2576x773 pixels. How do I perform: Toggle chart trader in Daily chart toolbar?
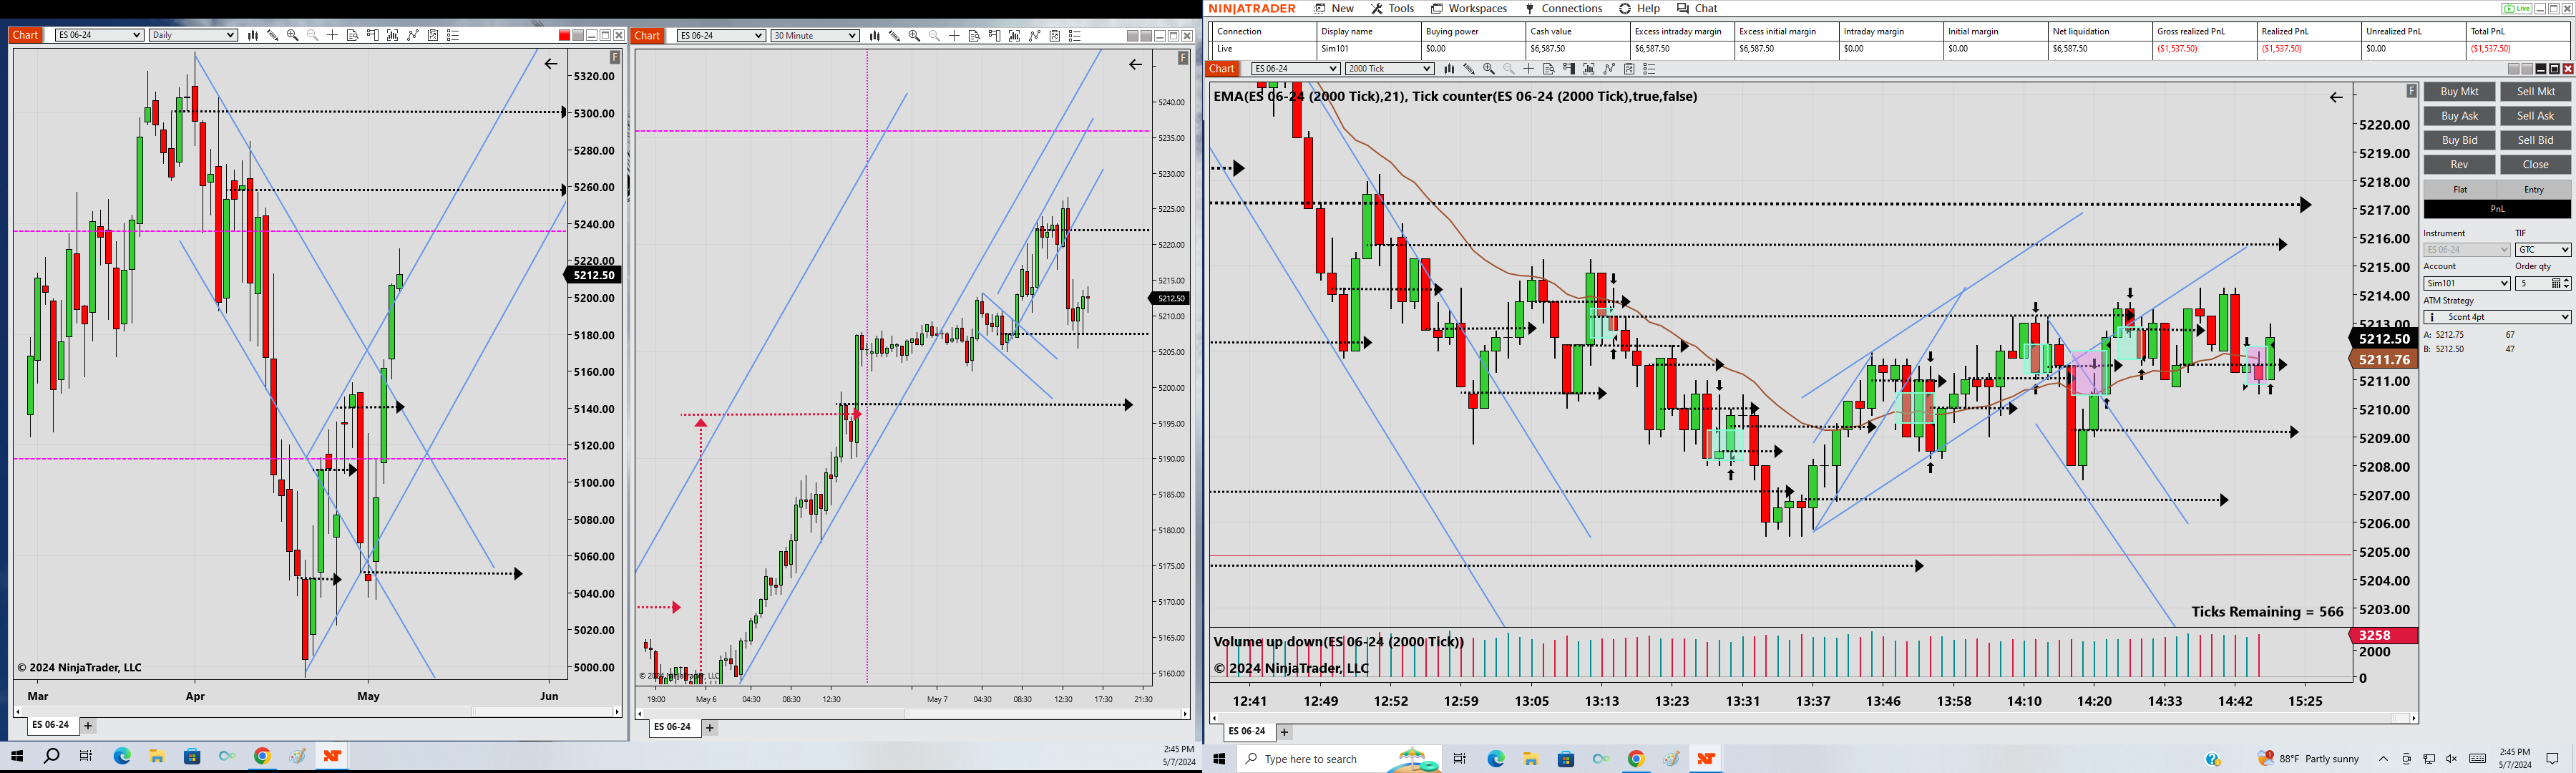[372, 35]
